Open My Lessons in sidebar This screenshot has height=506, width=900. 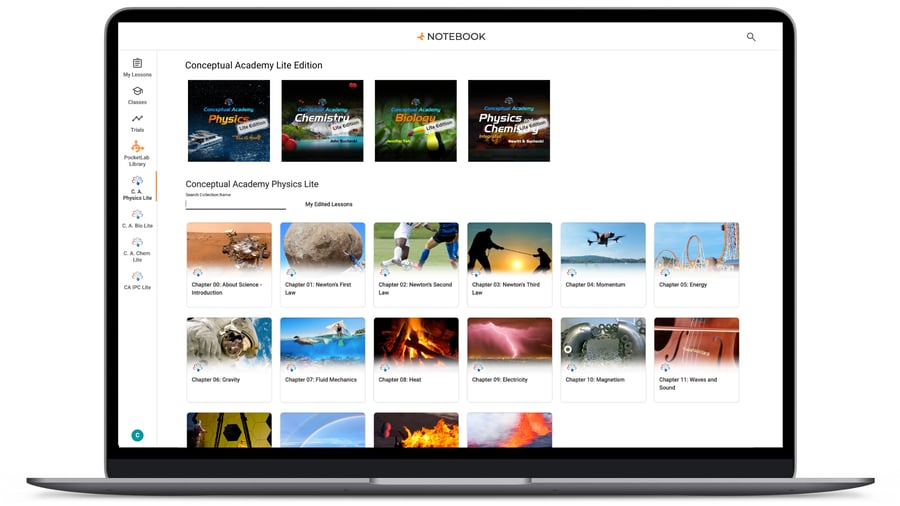[137, 68]
